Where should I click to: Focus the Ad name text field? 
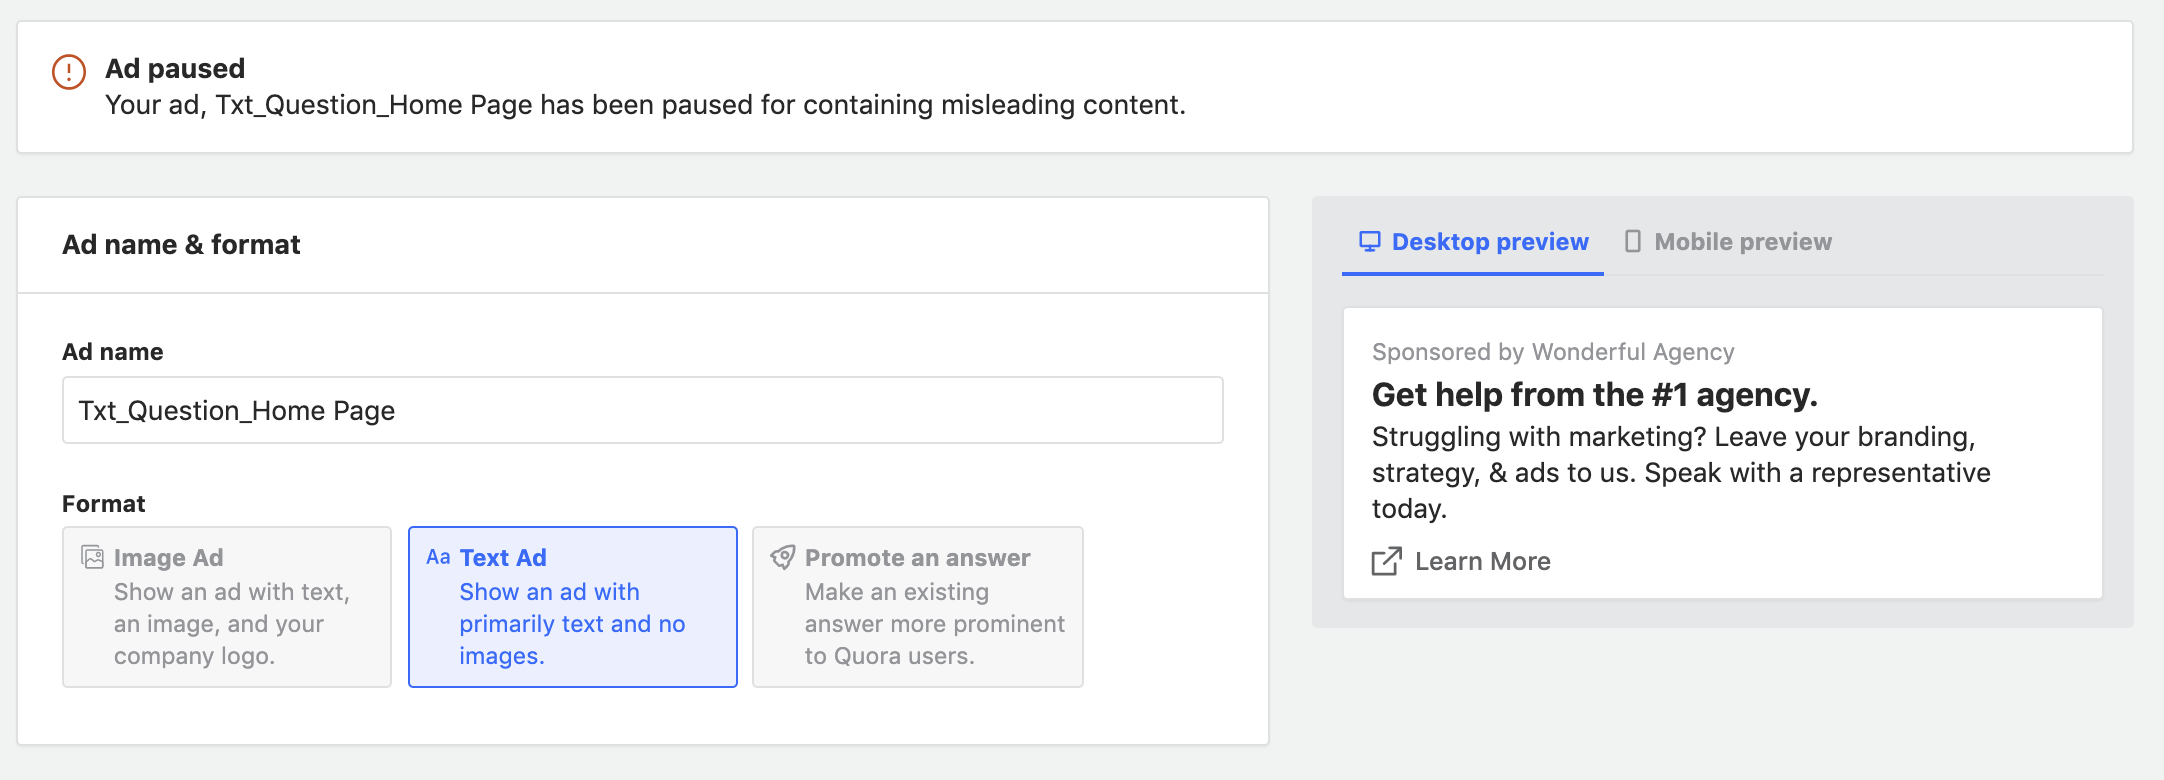point(642,410)
